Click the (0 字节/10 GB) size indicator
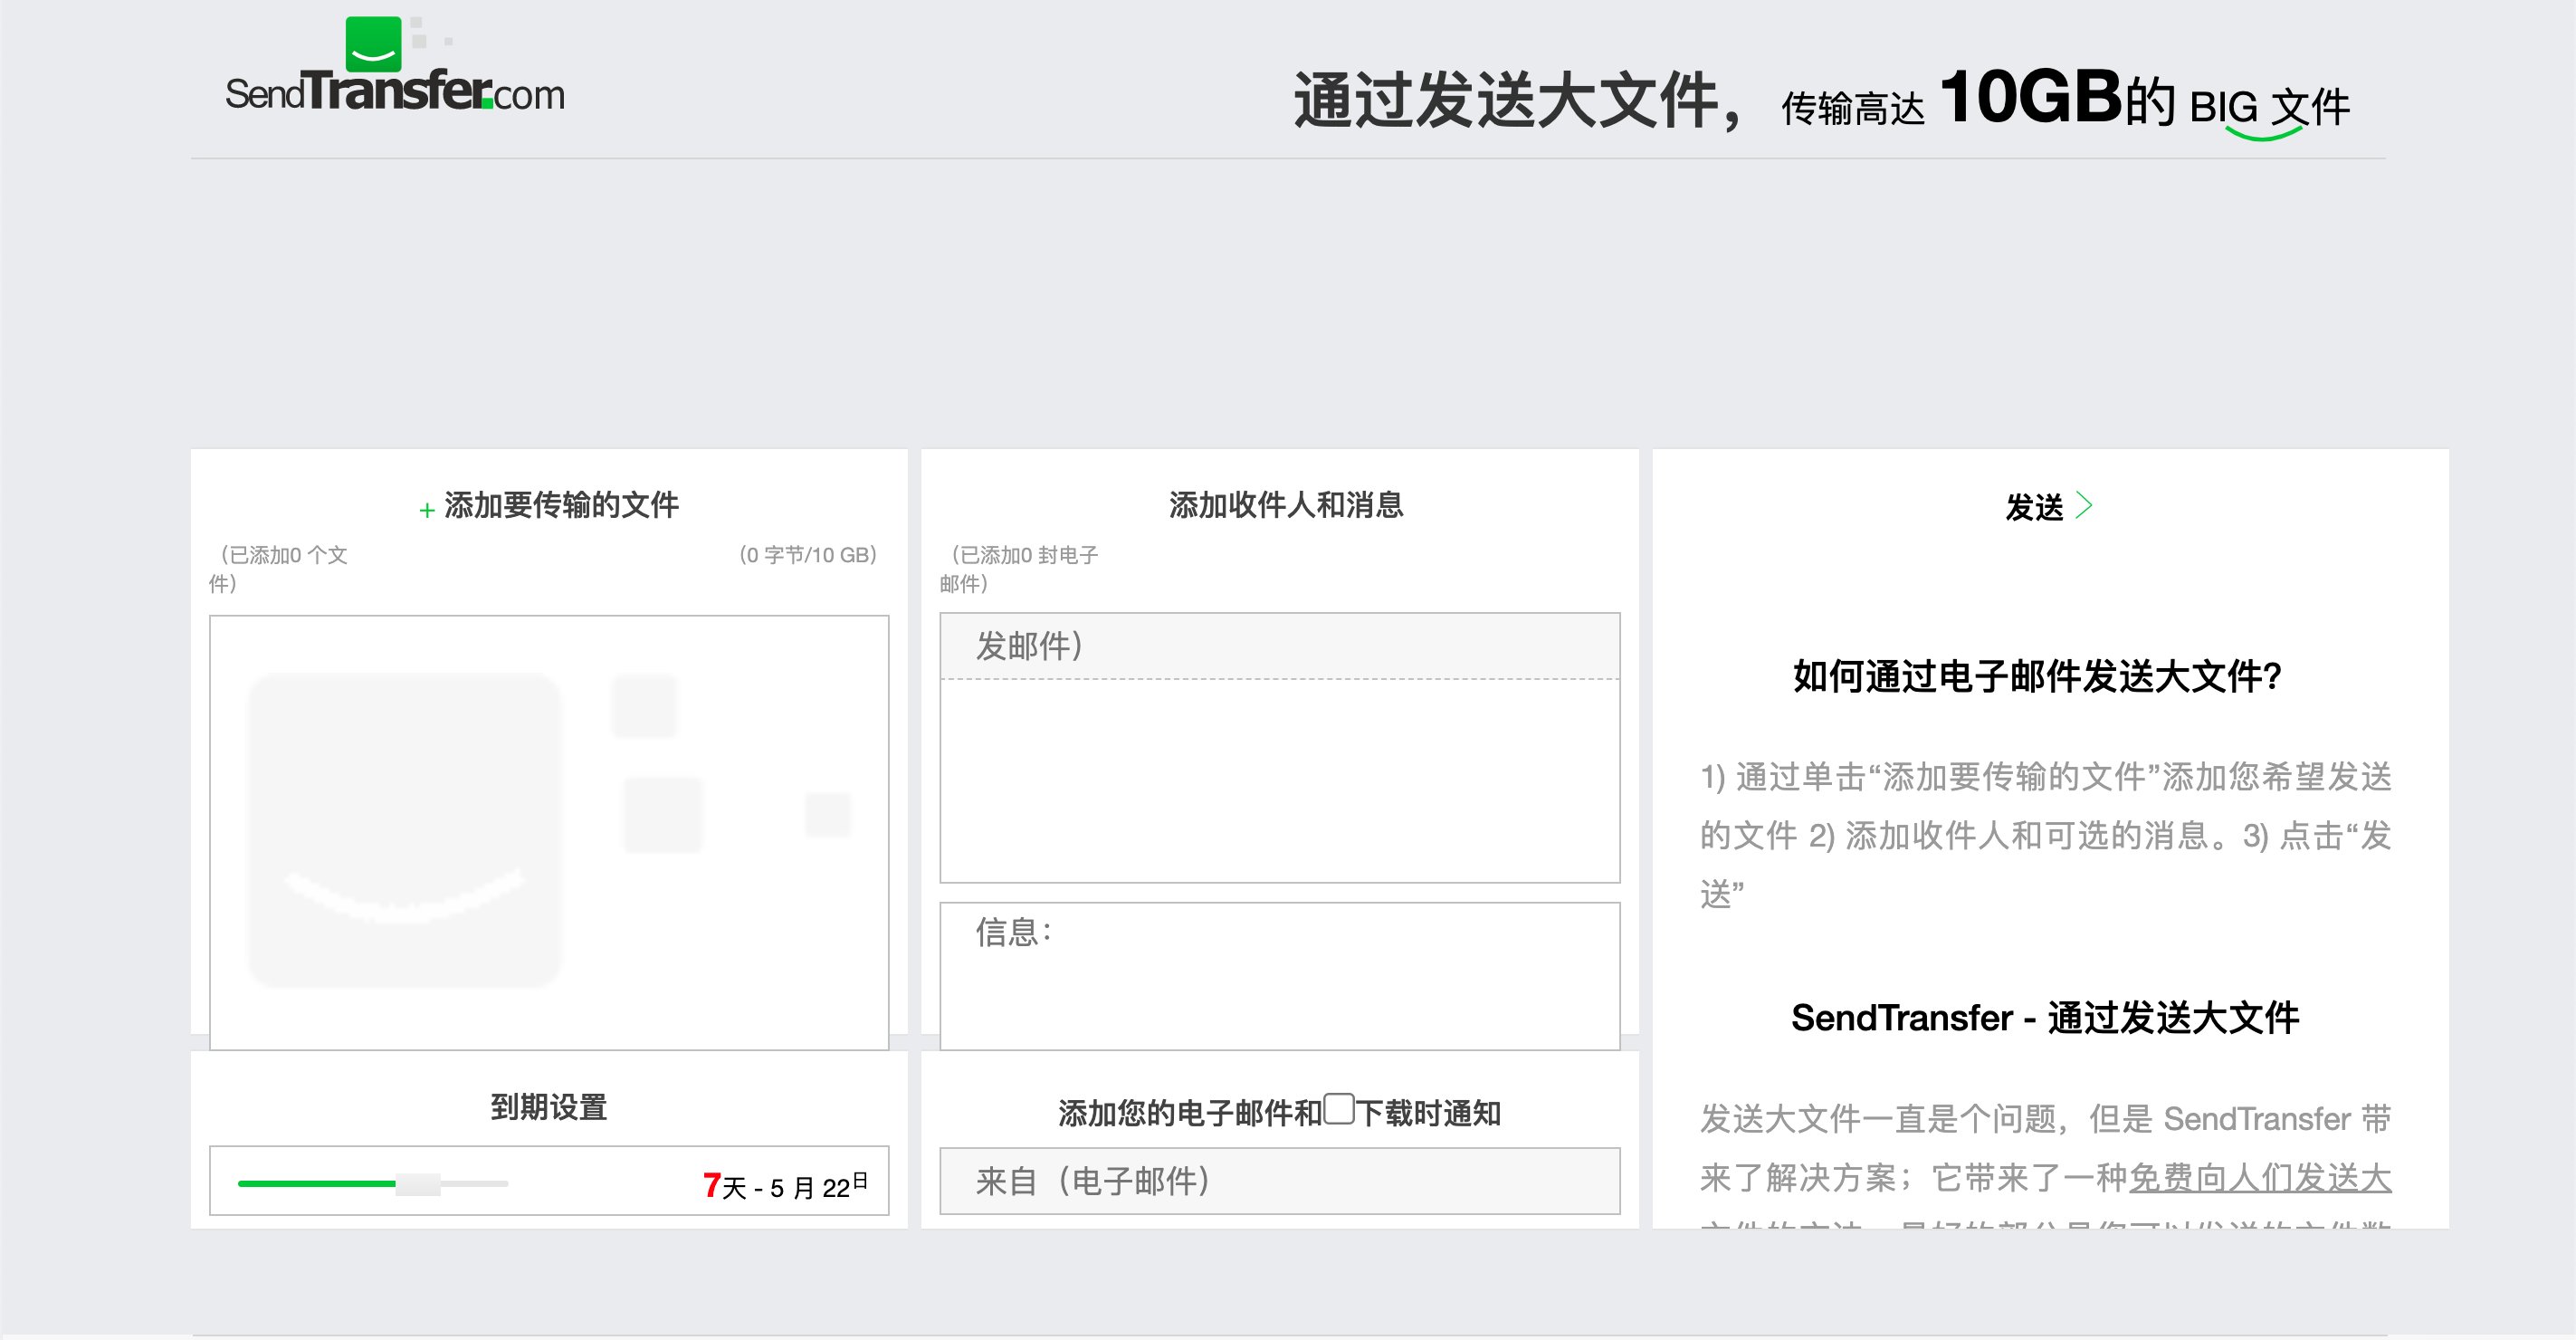 click(808, 555)
